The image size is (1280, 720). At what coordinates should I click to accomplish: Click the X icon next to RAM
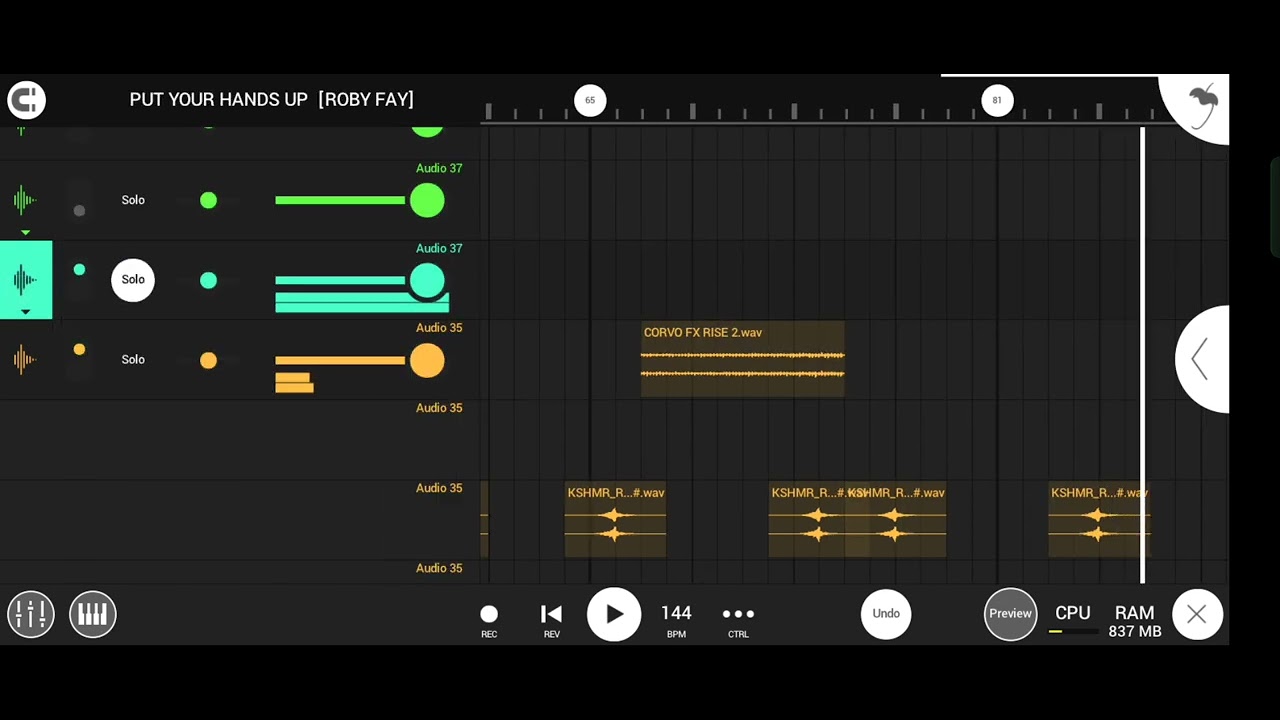[x=1196, y=614]
